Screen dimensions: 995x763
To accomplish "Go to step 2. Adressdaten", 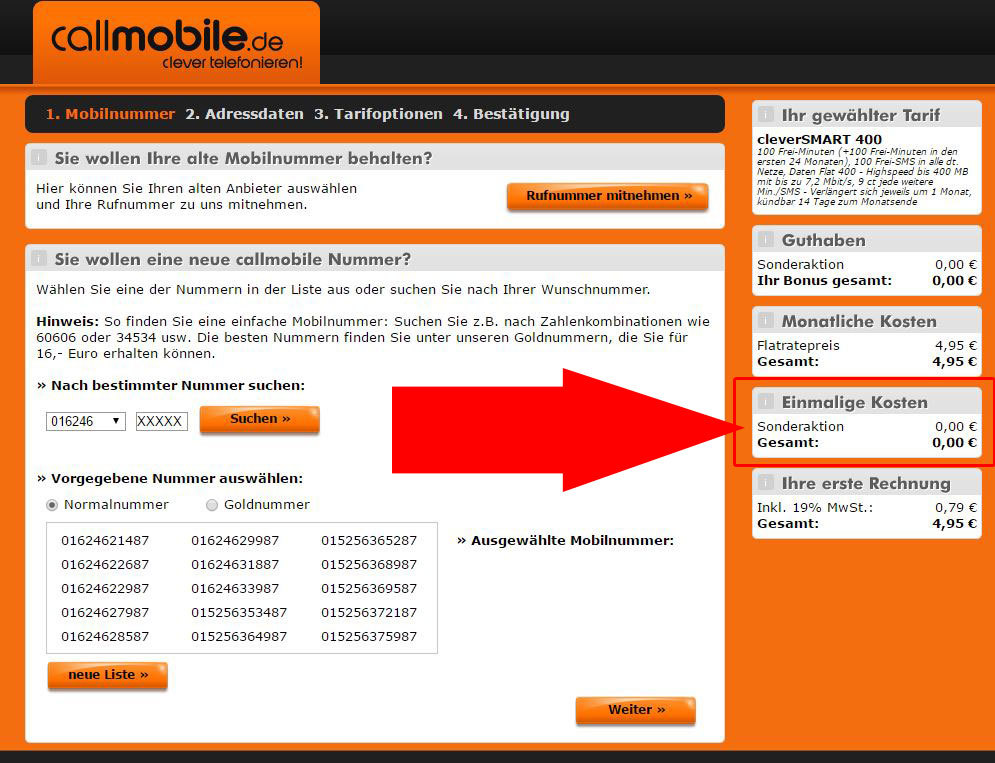I will click(244, 114).
